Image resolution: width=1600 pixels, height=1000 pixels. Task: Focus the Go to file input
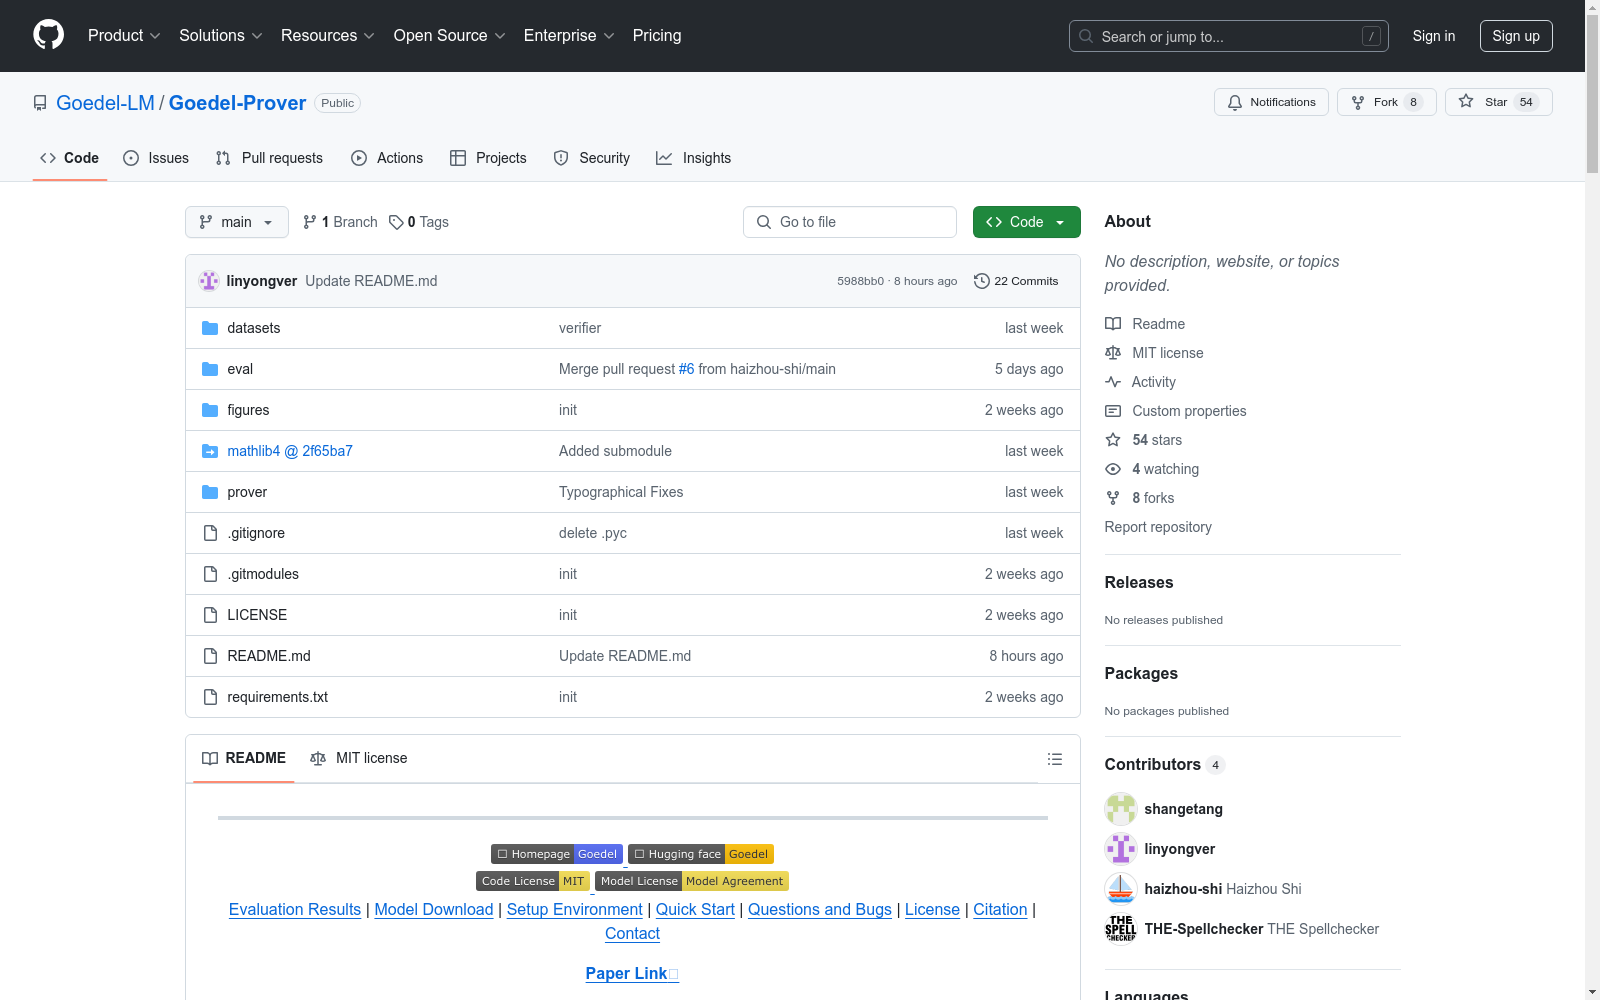click(x=850, y=222)
